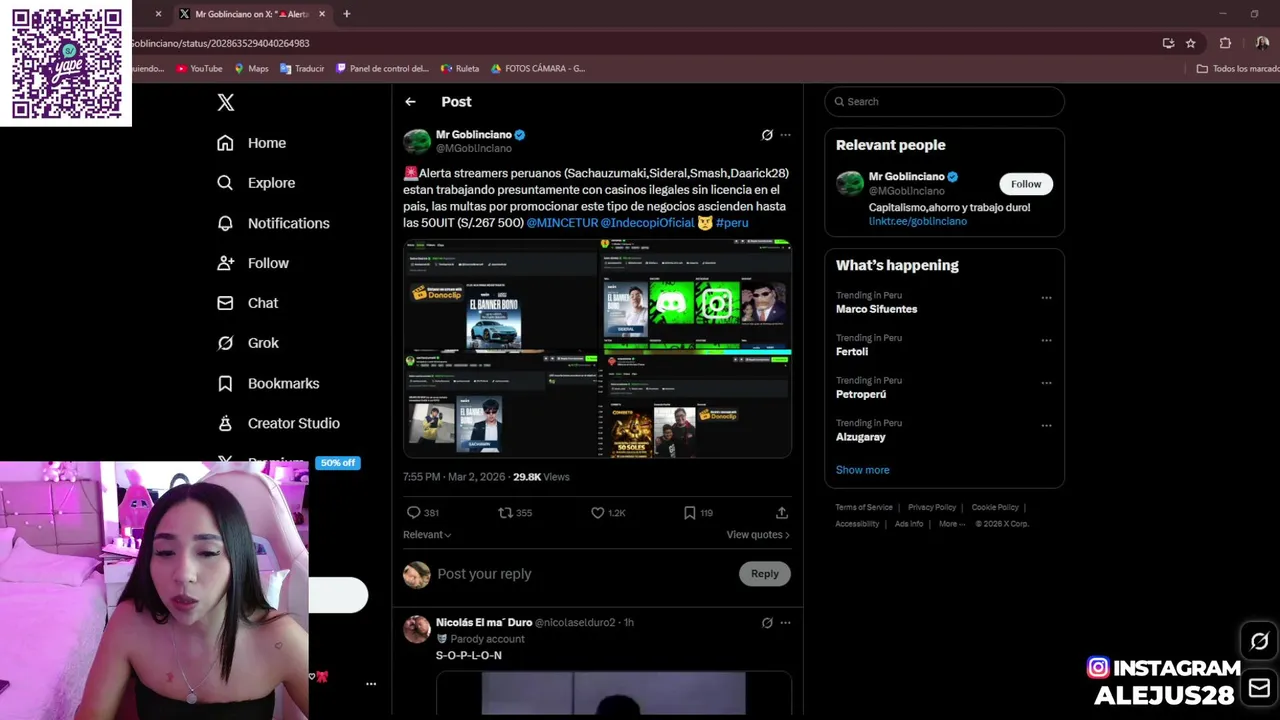The image size is (1280, 720).
Task: Open Terms of Service link
Action: 864,508
